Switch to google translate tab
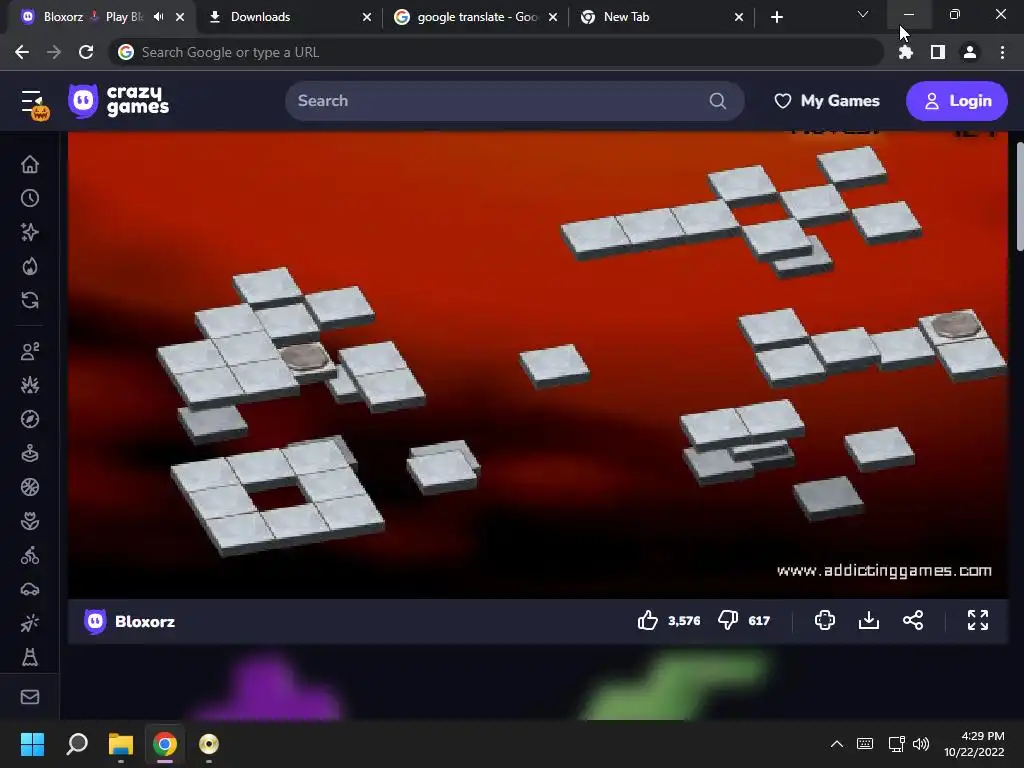Viewport: 1024px width, 768px height. tap(475, 17)
